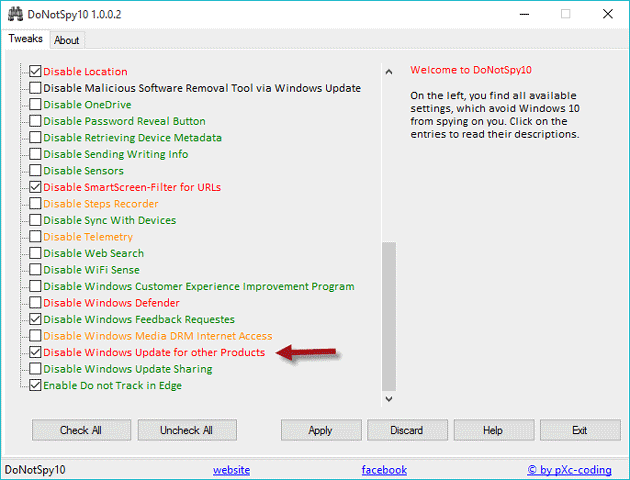Uncheck Disable Windows Feedback Requestes

(x=35, y=319)
